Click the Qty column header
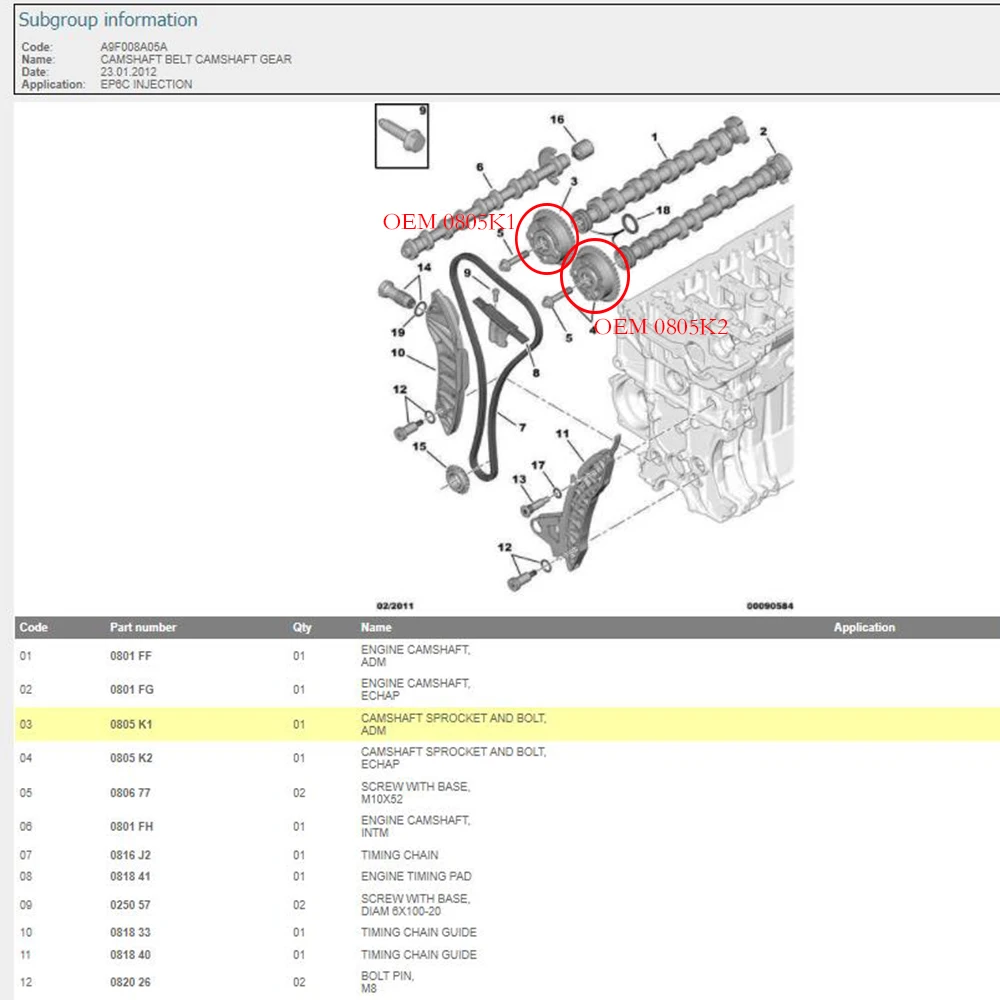The width and height of the screenshot is (1000, 1000). [302, 627]
